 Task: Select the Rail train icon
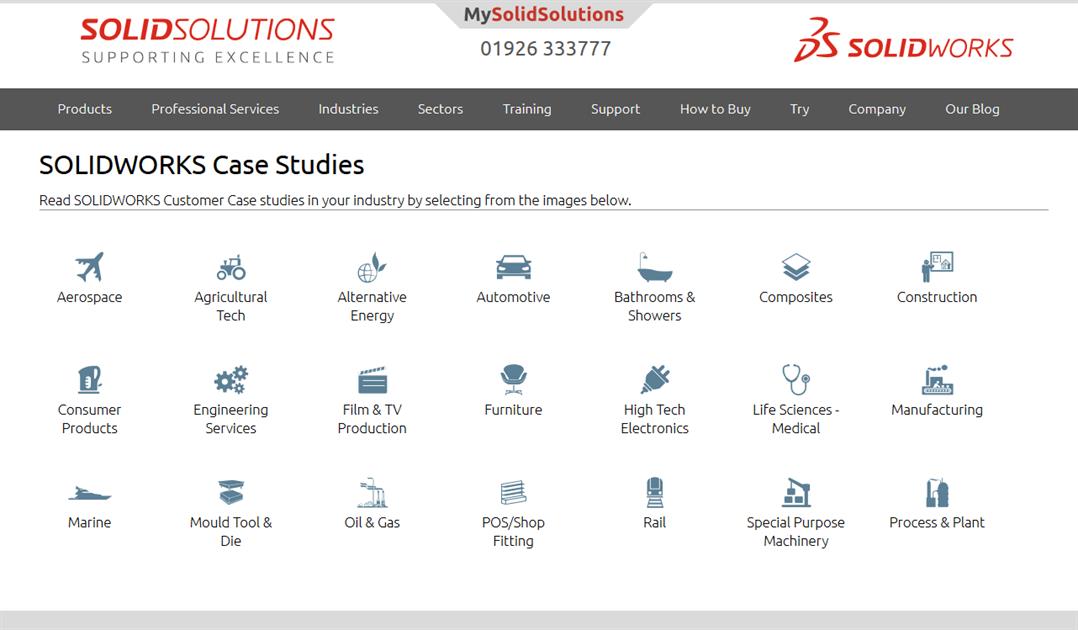654,490
